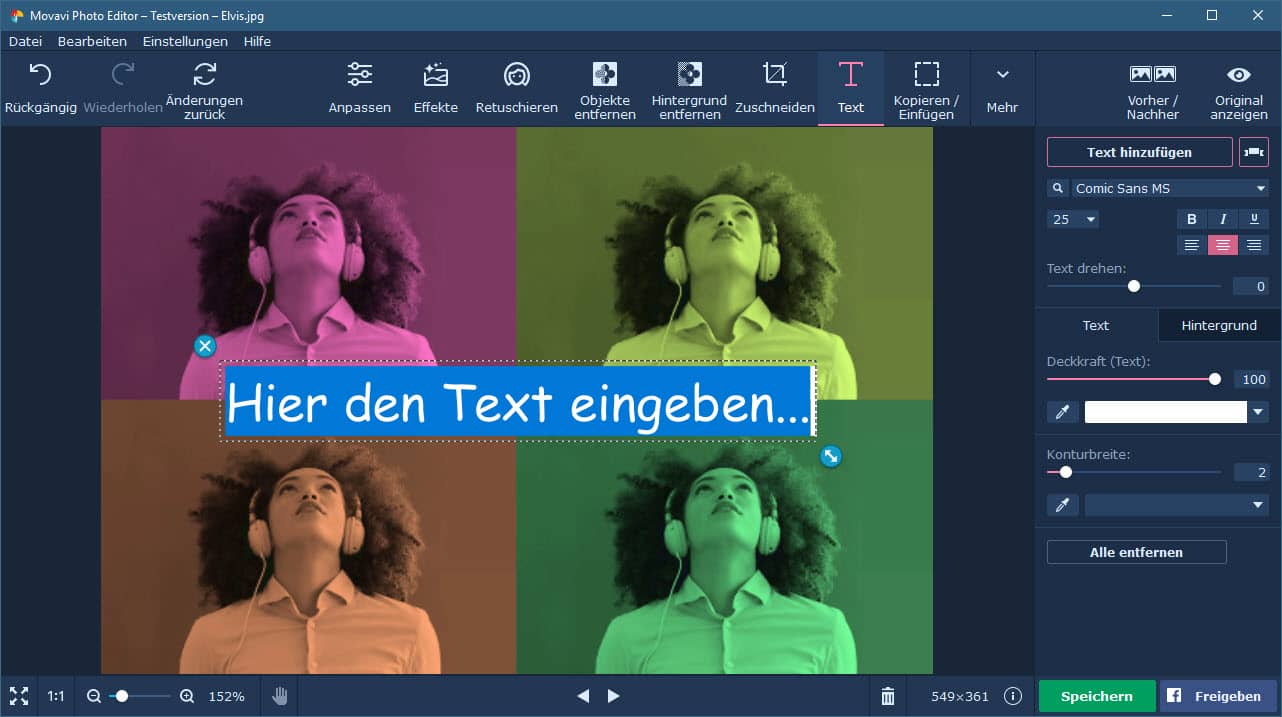This screenshot has width=1282, height=717.
Task: Click inside the 'Hier den Text eingeben...' text box
Action: coord(518,401)
